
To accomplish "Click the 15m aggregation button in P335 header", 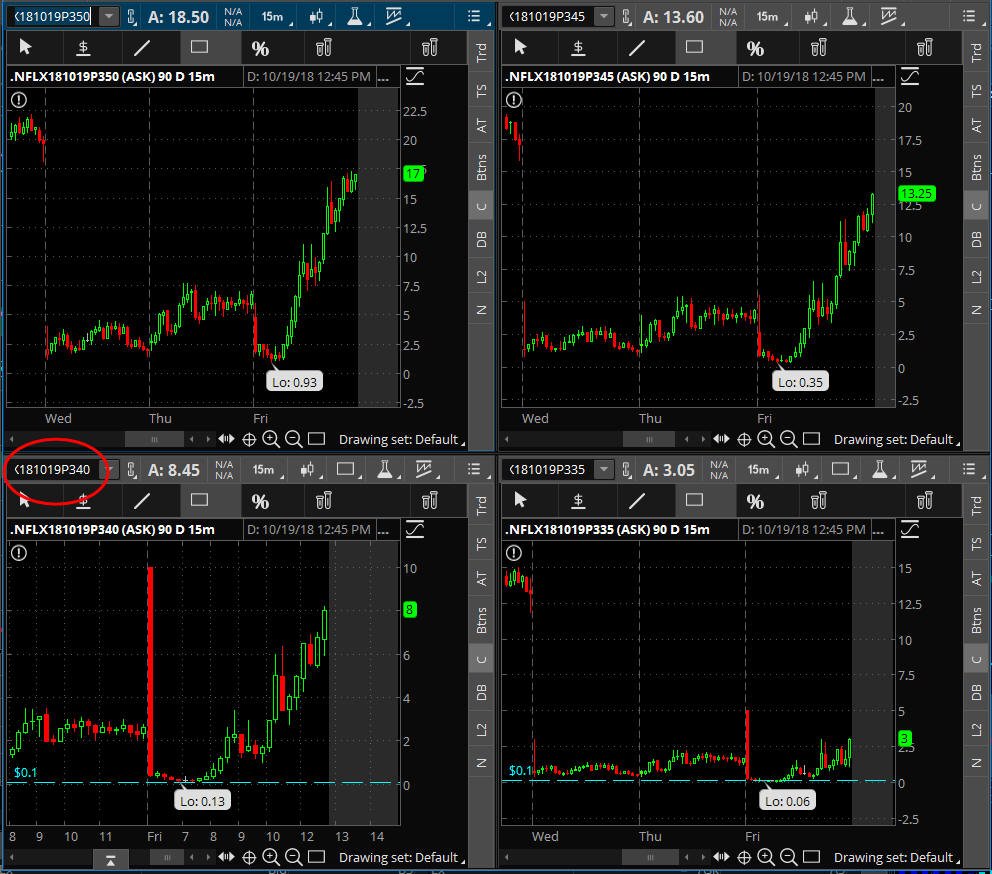I will [x=759, y=470].
